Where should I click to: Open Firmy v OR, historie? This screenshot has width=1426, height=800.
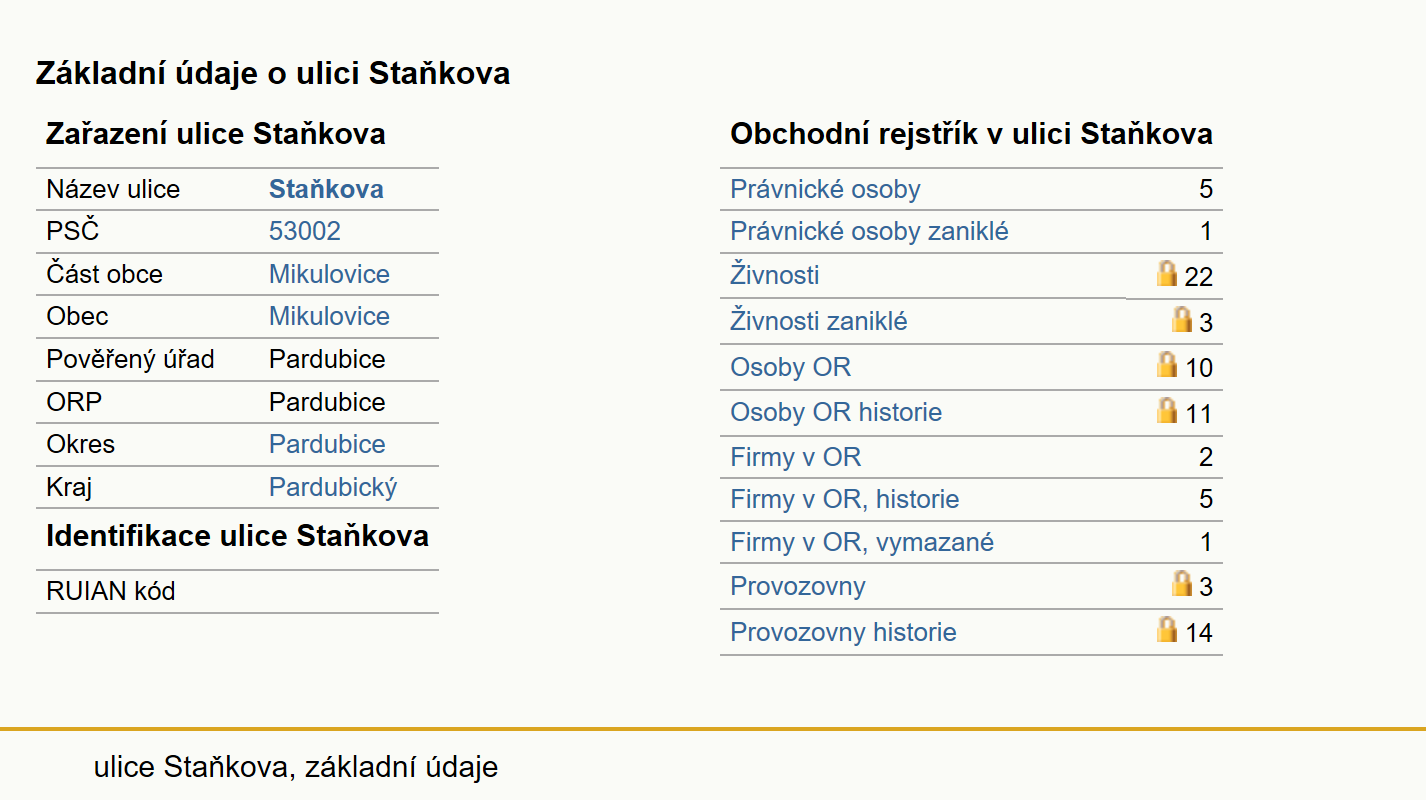pyautogui.click(x=844, y=499)
